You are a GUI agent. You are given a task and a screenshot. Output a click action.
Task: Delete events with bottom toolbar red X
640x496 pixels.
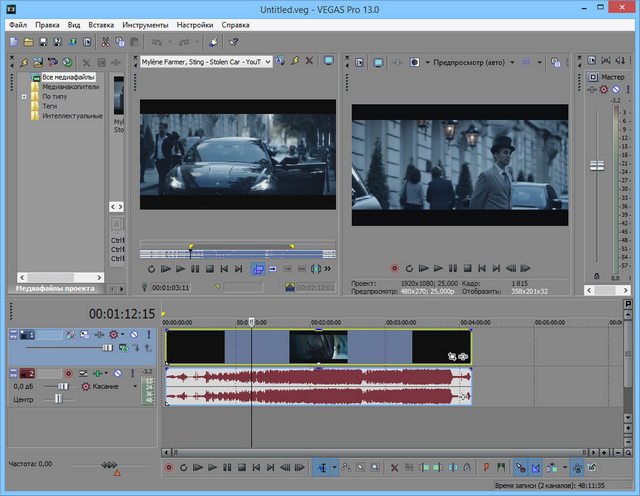coord(394,468)
